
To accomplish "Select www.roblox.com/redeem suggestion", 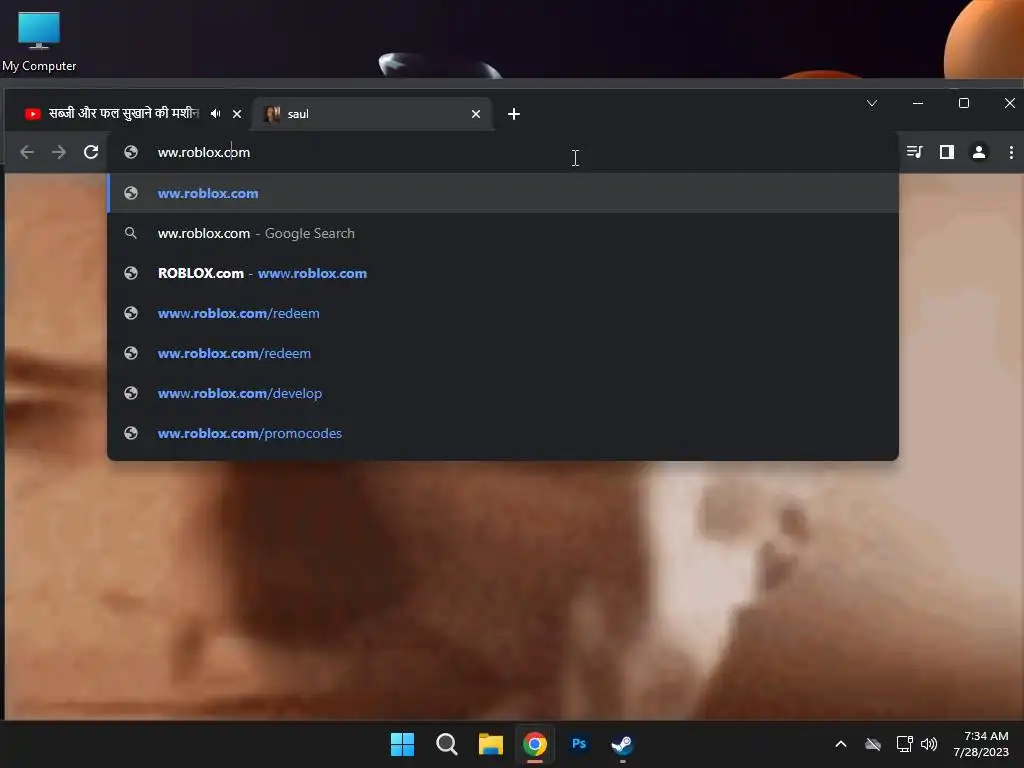I will pos(503,313).
